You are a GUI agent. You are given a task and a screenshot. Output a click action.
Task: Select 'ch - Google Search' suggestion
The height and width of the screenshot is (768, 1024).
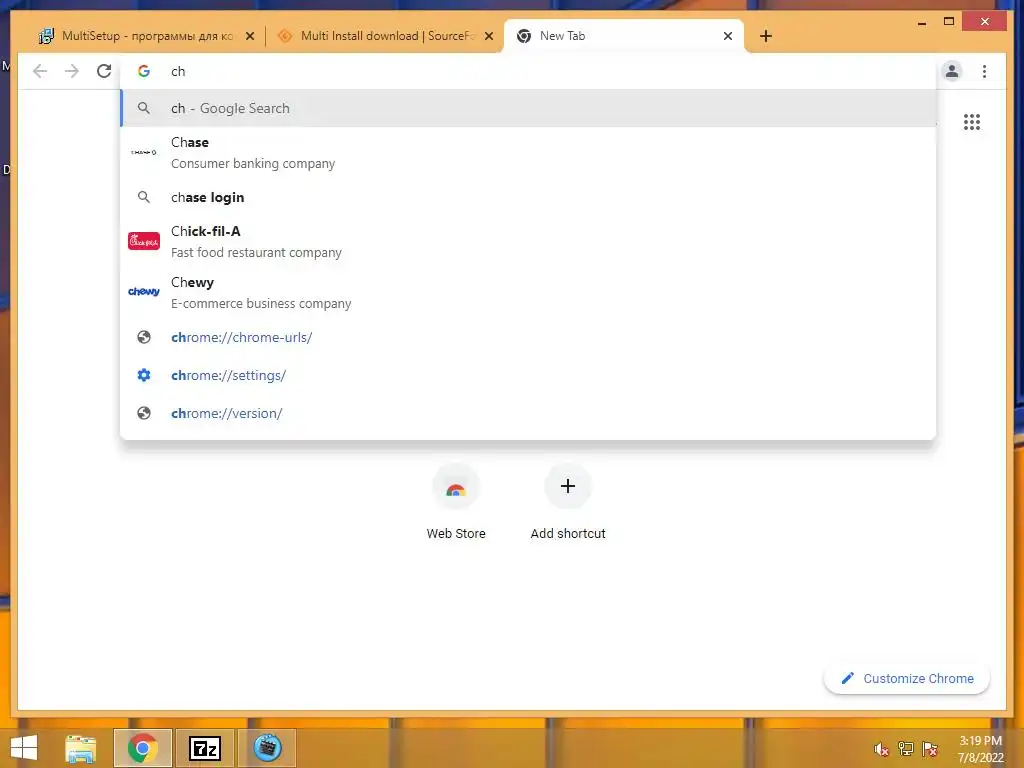point(528,108)
